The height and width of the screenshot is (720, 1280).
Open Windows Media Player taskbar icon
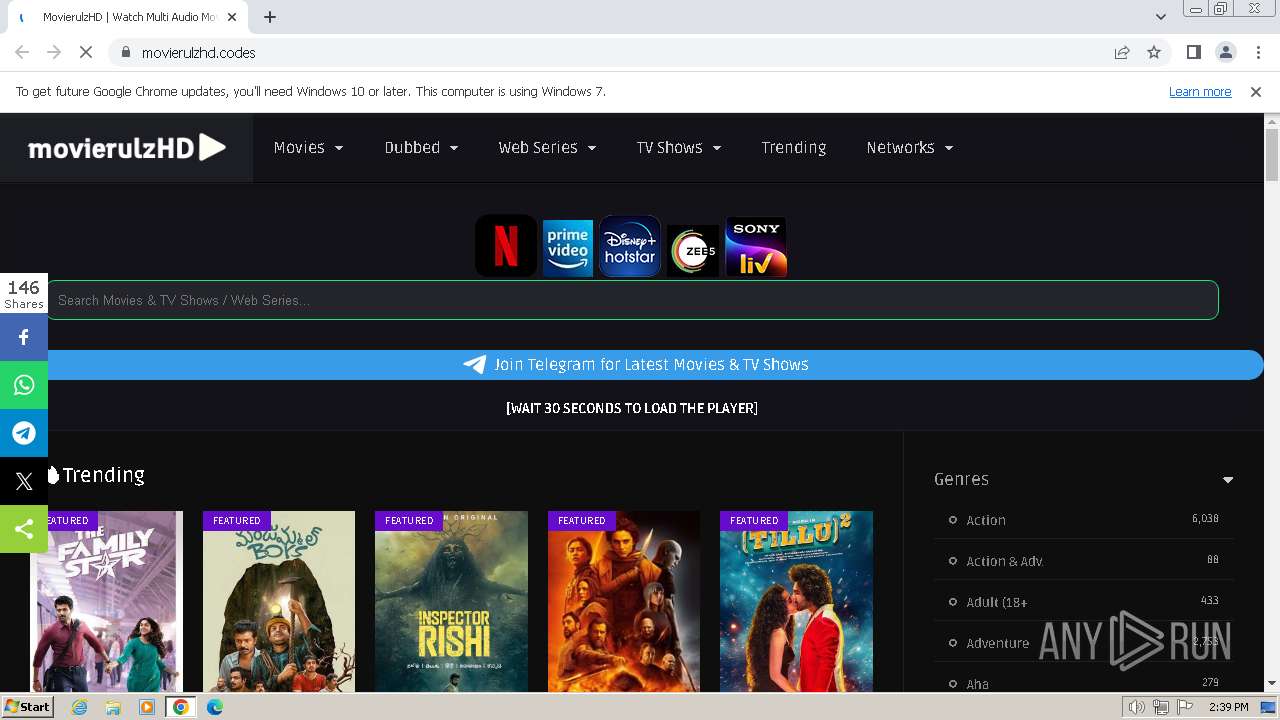[147, 707]
